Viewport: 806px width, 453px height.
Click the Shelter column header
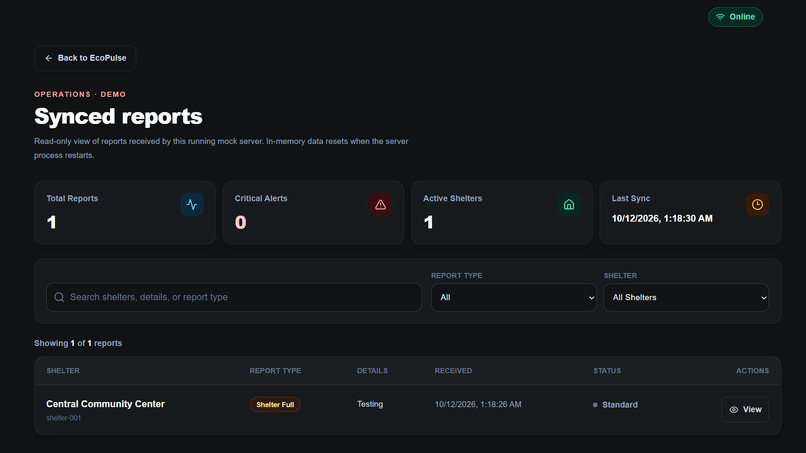coord(63,371)
